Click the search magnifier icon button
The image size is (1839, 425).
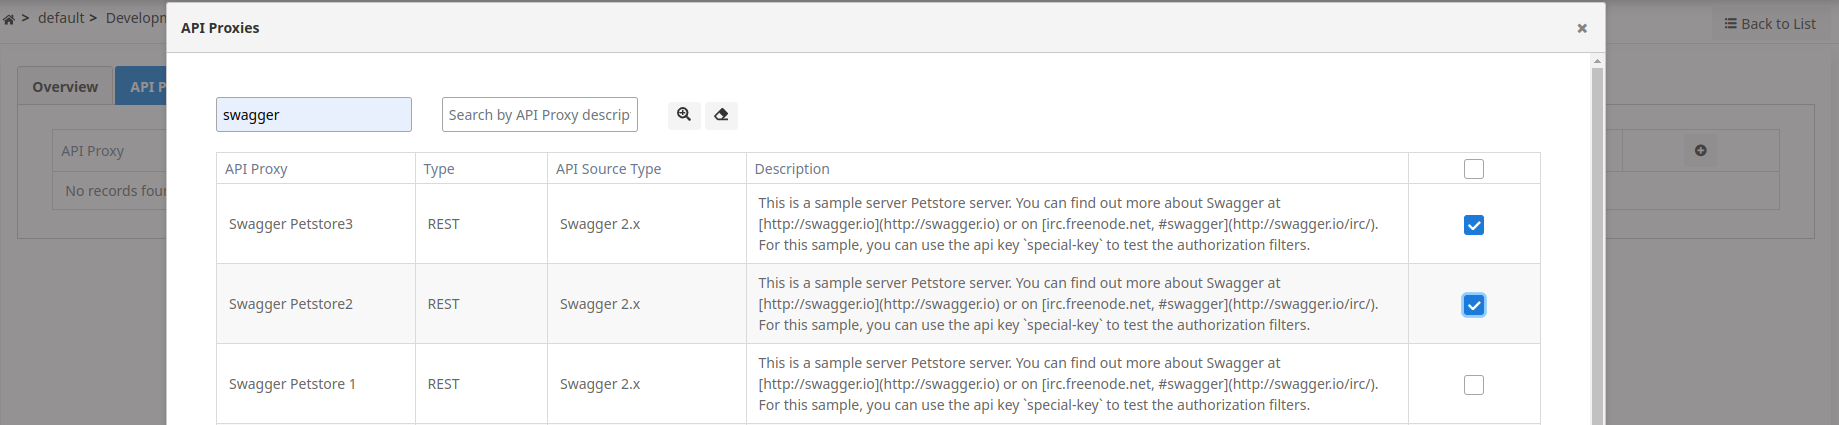pos(684,115)
